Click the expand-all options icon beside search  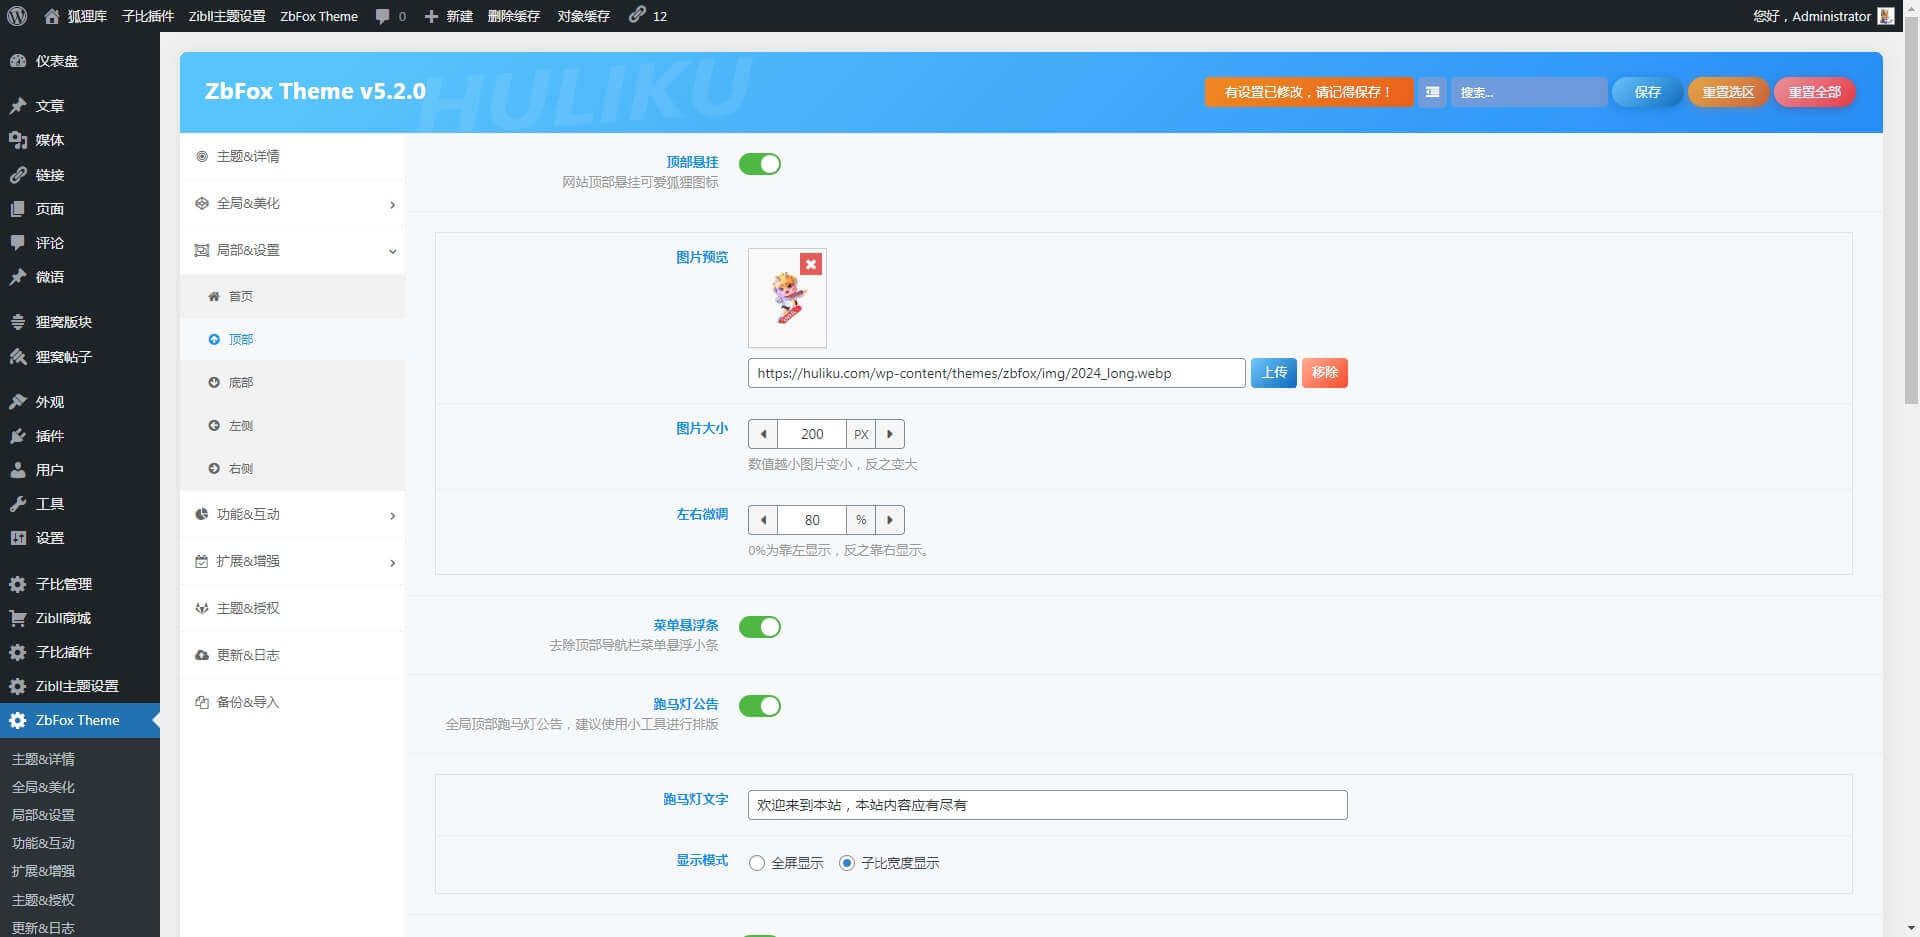pos(1432,92)
